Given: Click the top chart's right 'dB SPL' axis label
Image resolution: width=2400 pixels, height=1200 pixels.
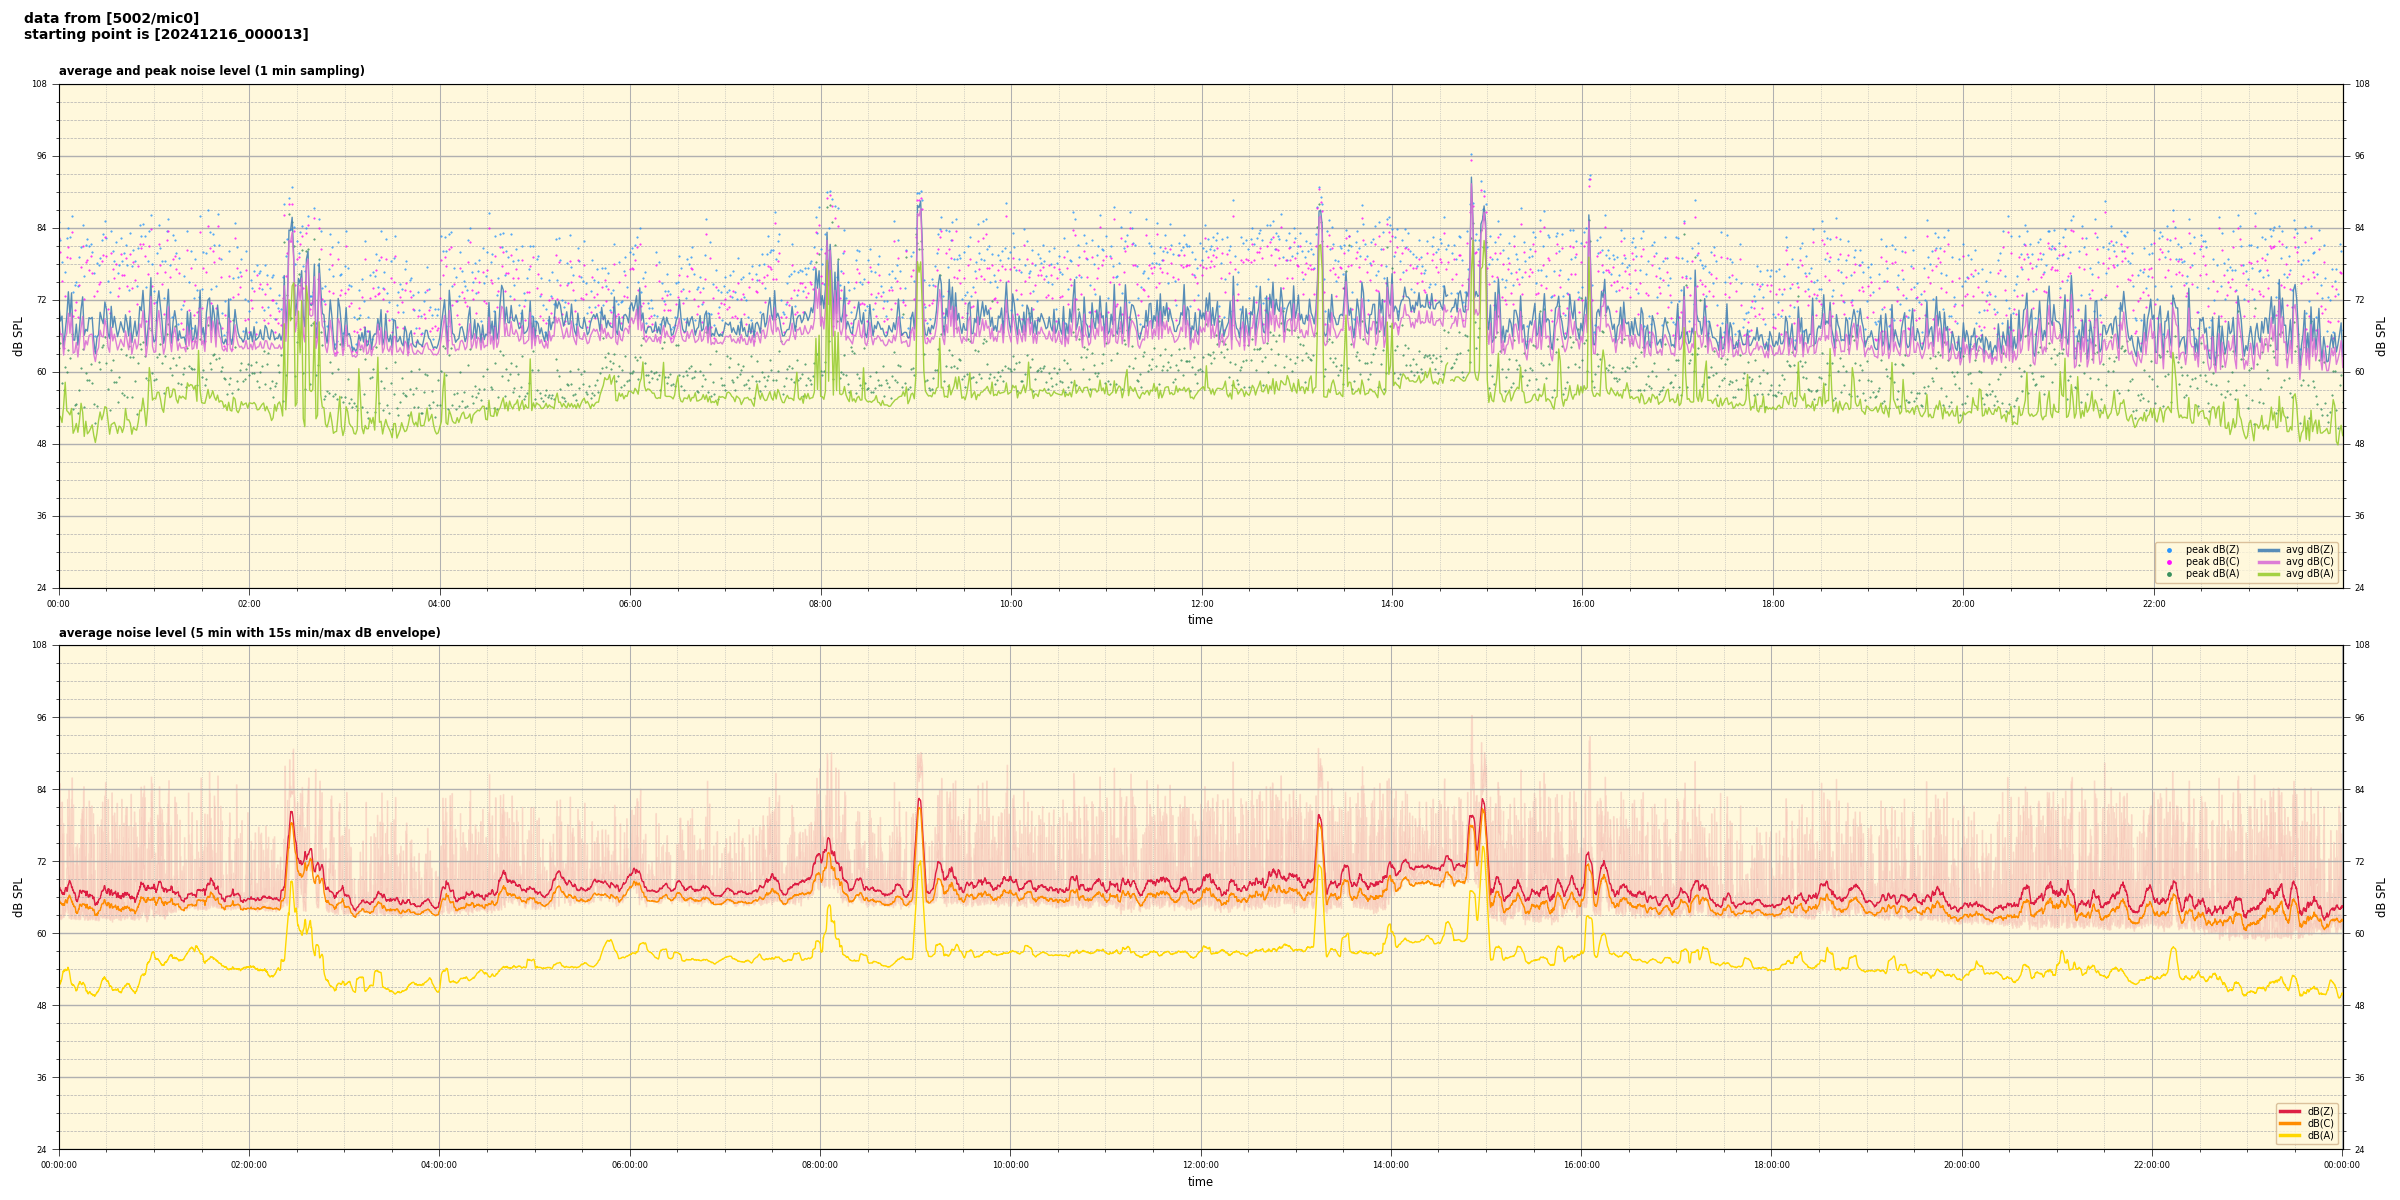Looking at the screenshot, I should click(2381, 336).
